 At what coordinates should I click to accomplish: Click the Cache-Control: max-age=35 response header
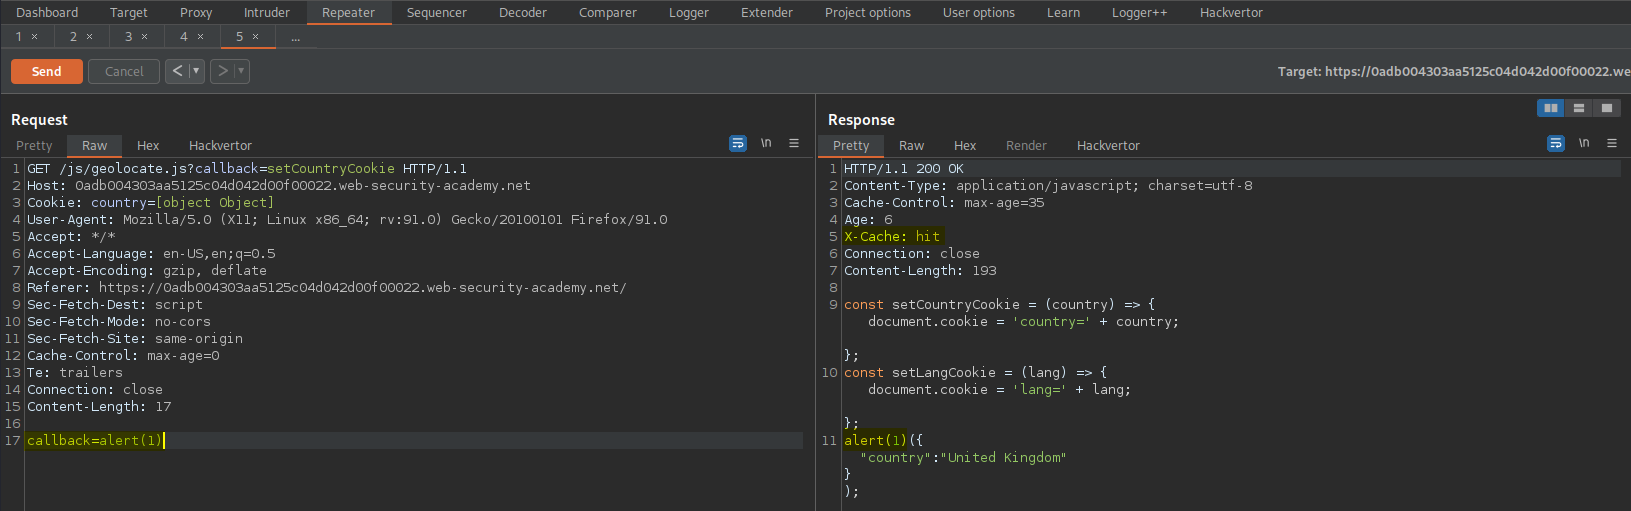pos(944,202)
